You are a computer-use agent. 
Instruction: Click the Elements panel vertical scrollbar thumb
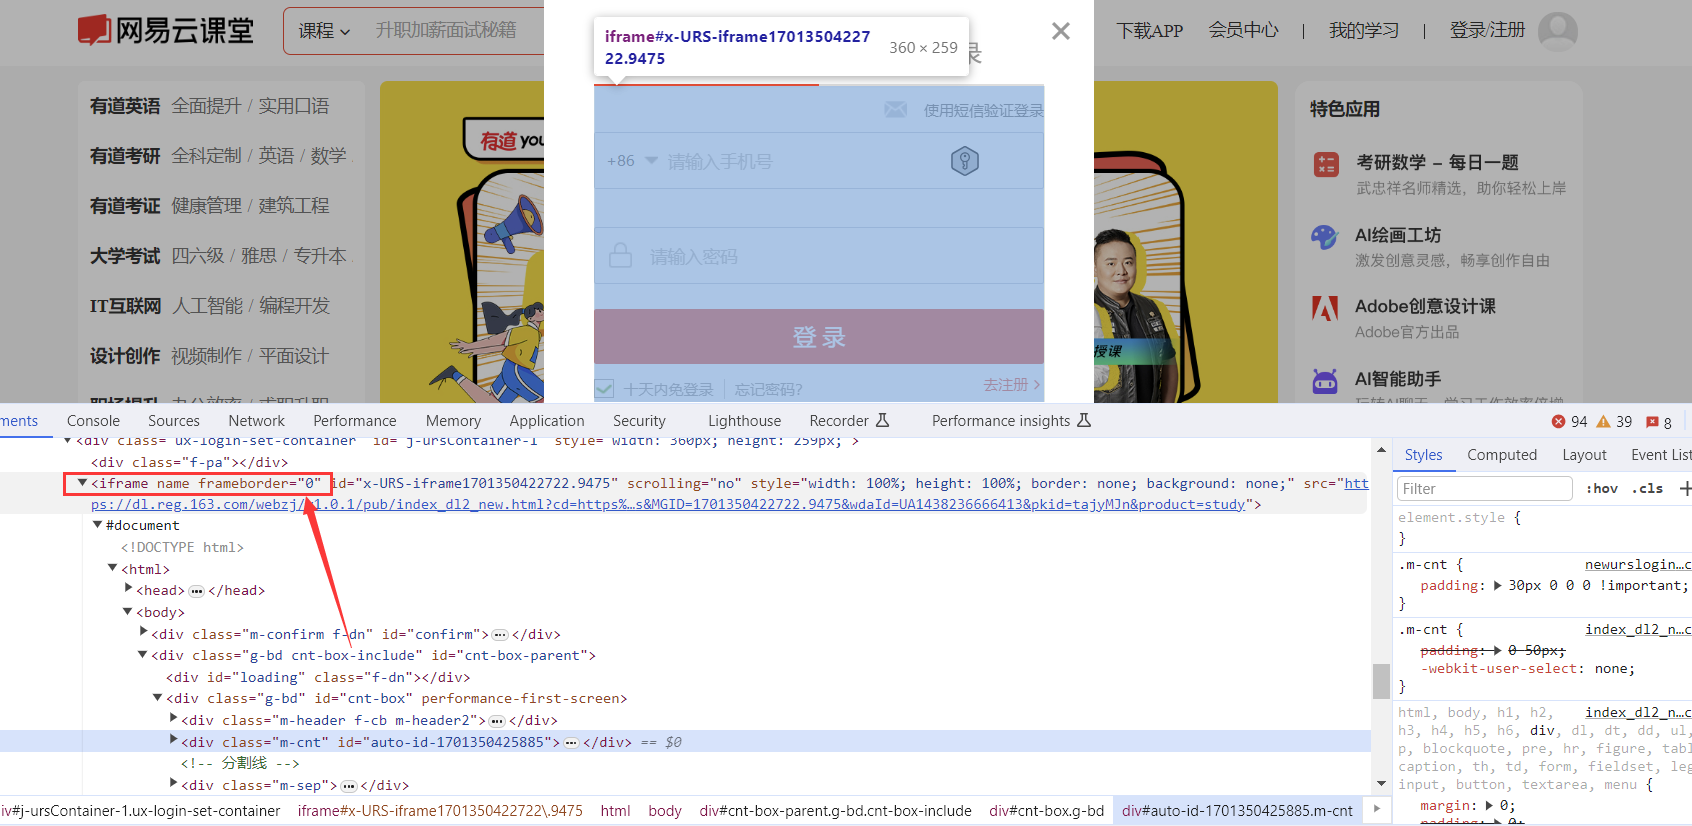1381,681
